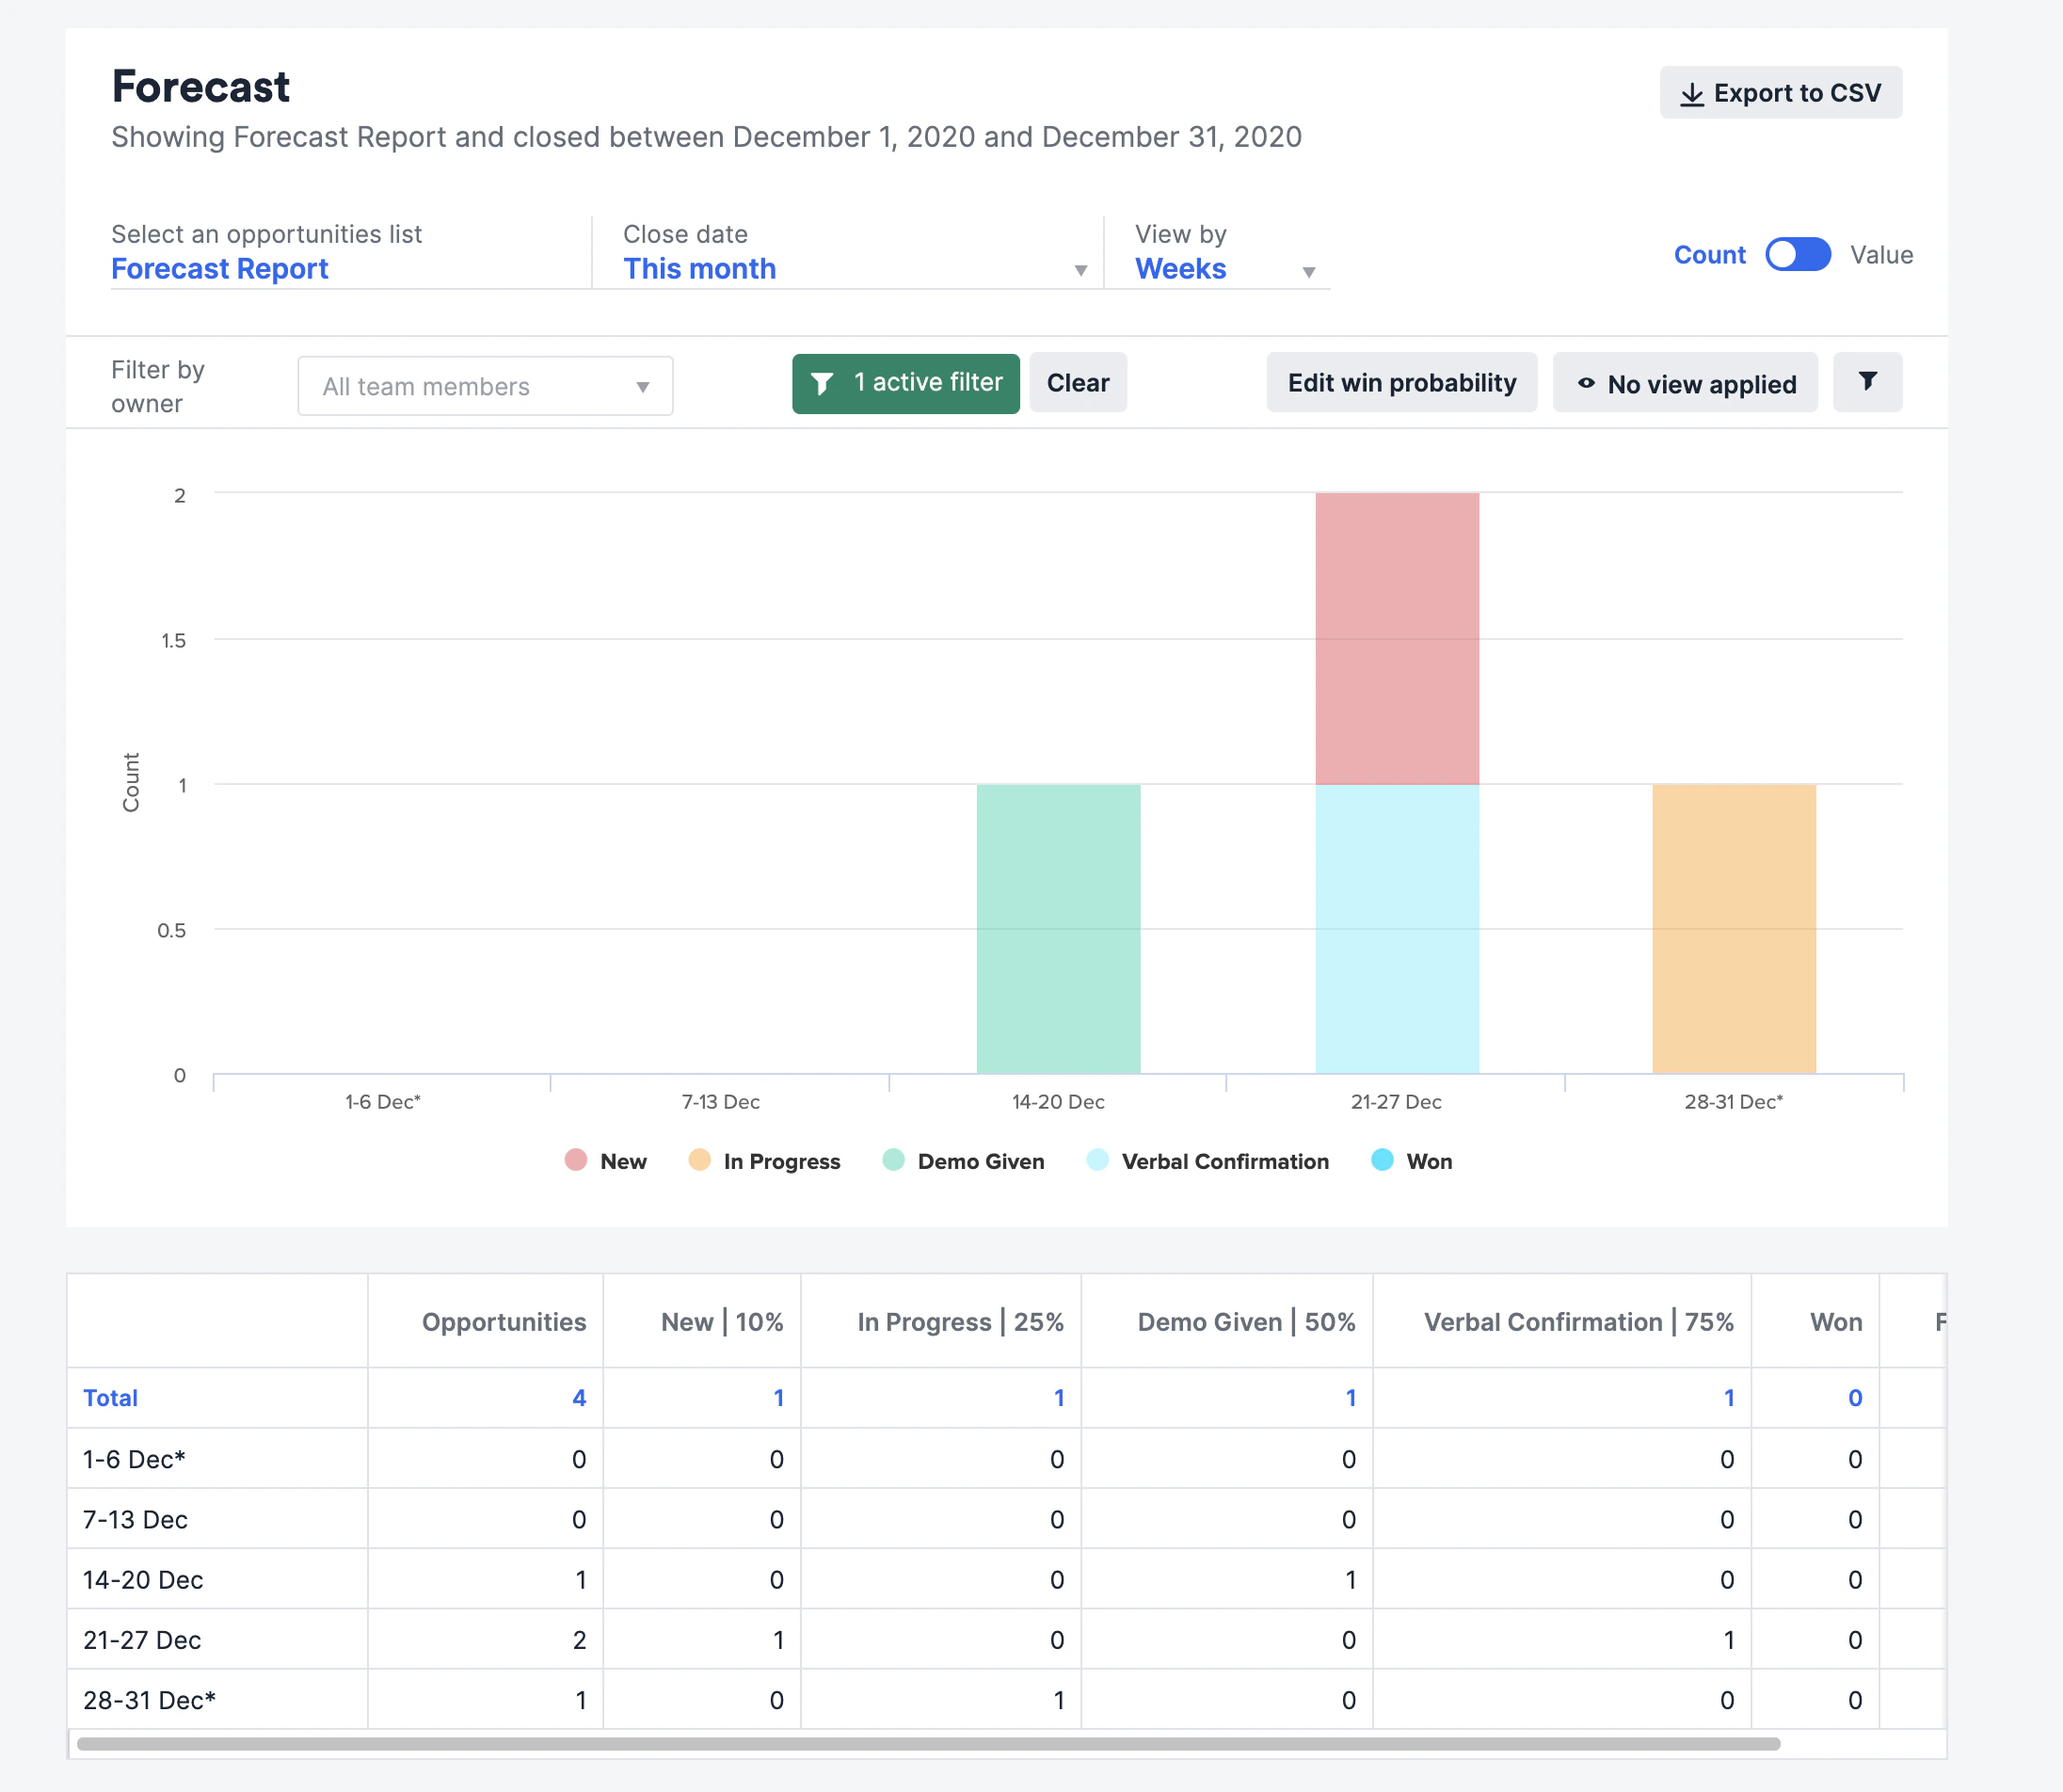Toggle Demo Given legend dot
The width and height of the screenshot is (2063, 1792).
893,1160
